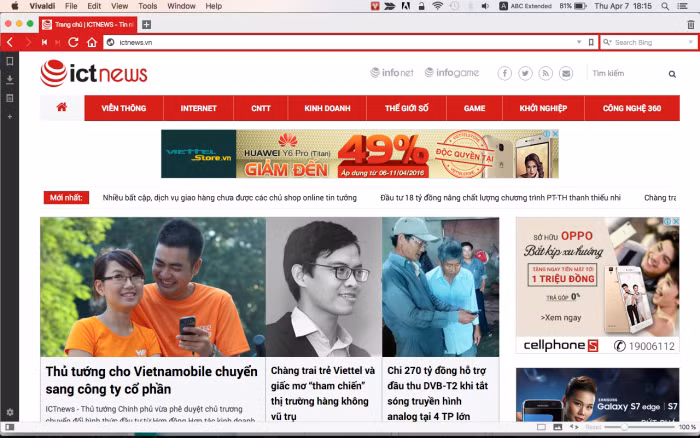
Task: Open the KINH DOANH section
Action: click(x=327, y=108)
